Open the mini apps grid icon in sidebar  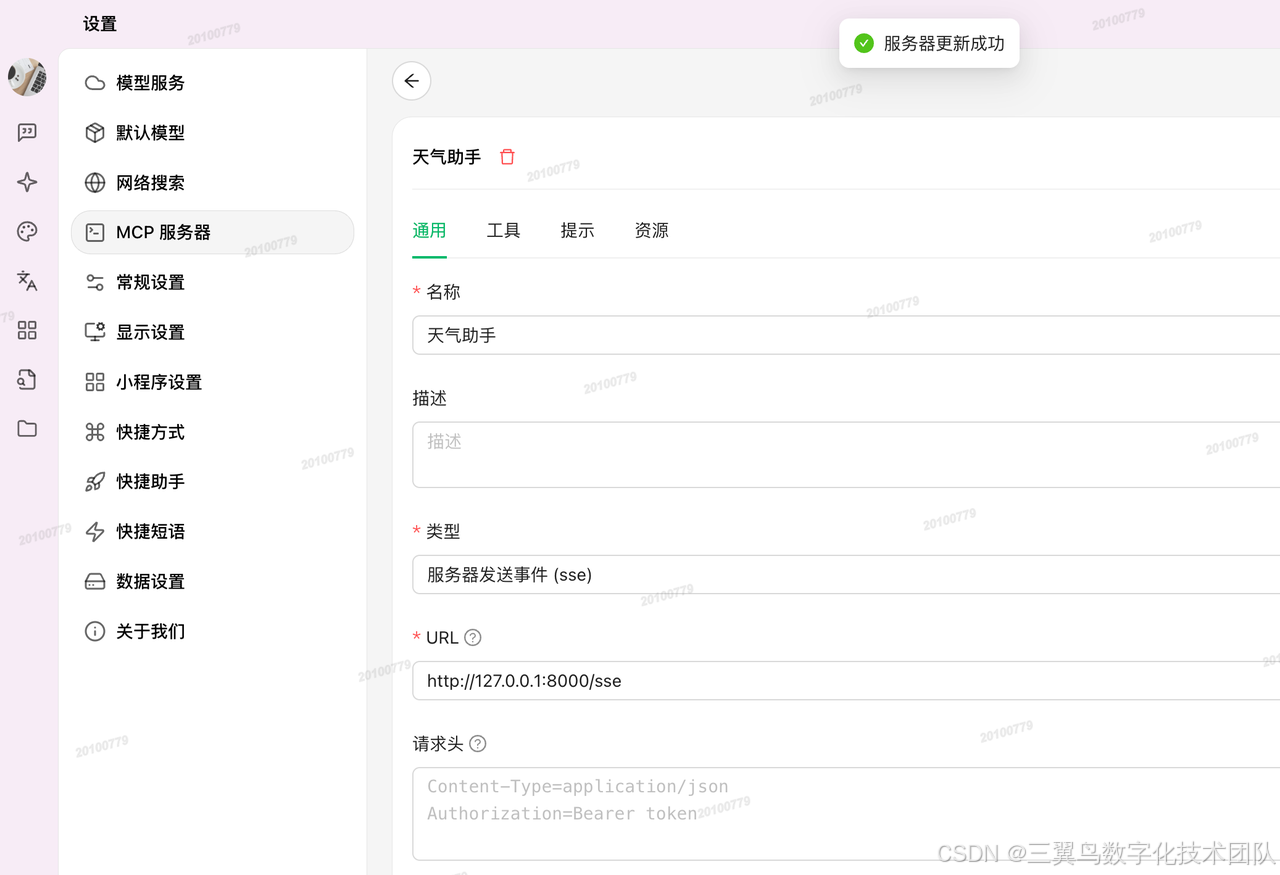tap(26, 330)
